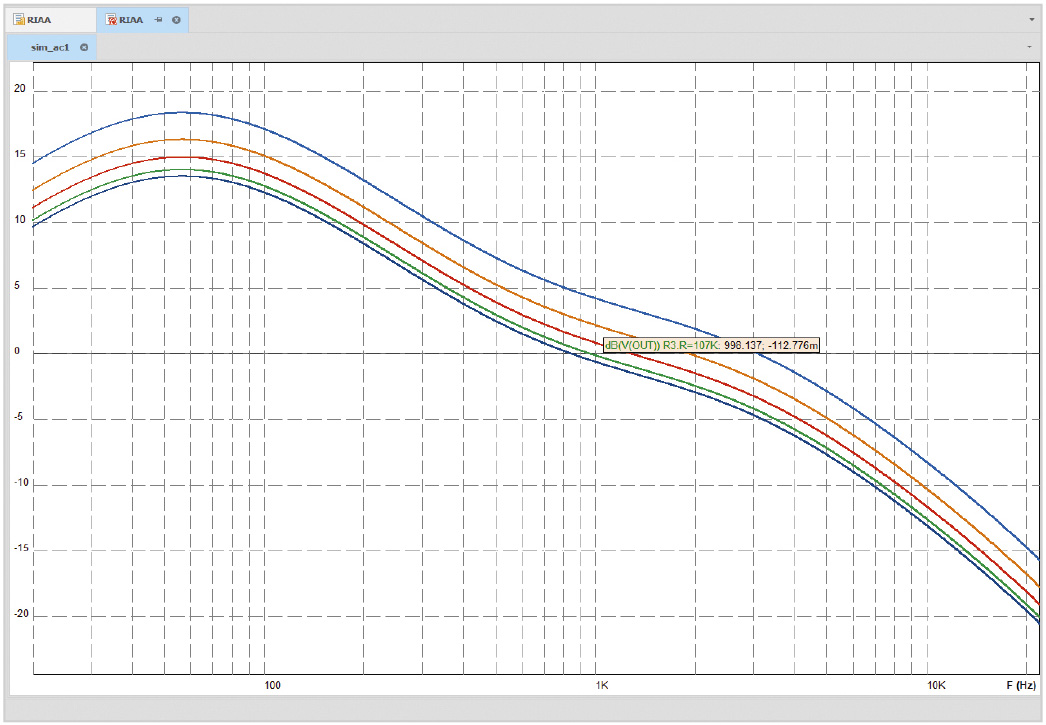Click the dB(V(OUT)) R3.R=107K tooltip
This screenshot has width=1046, height=725.
point(712,345)
